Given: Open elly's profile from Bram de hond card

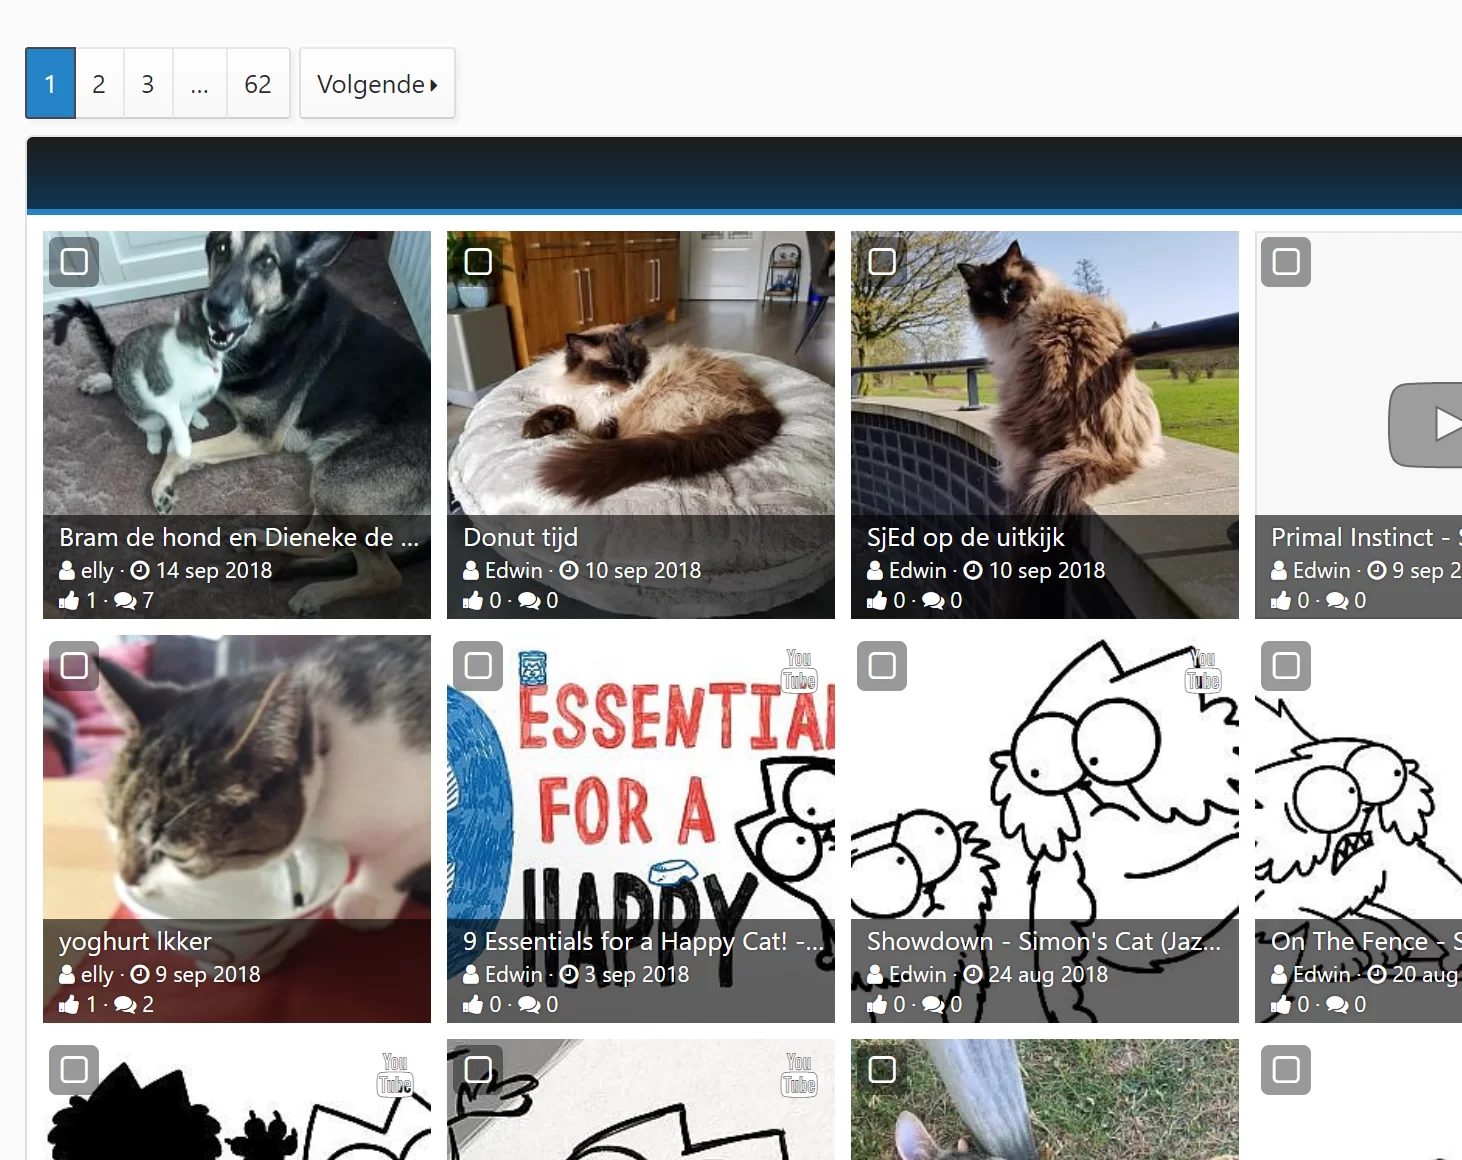Looking at the screenshot, I should 97,570.
